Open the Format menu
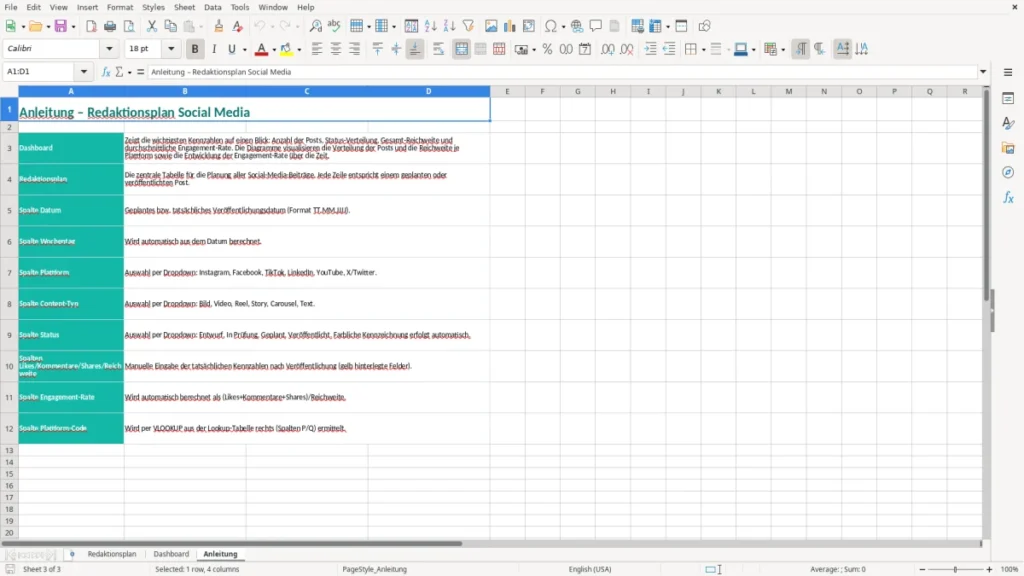The height and width of the screenshot is (576, 1024). pyautogui.click(x=120, y=7)
